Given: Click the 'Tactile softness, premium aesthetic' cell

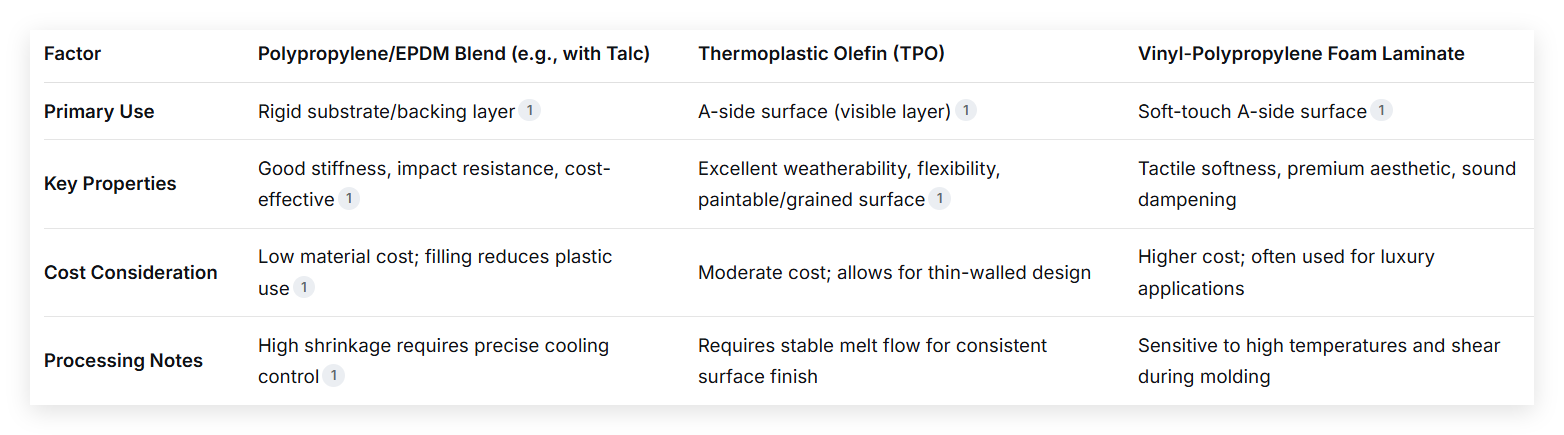Looking at the screenshot, I should [x=1327, y=184].
